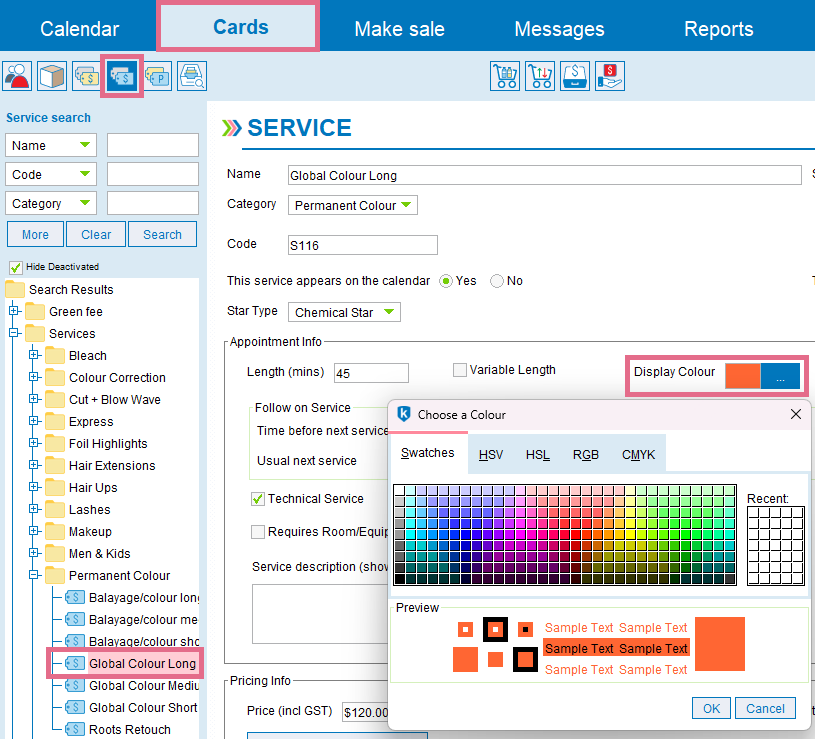Select No for appears on calendar
This screenshot has height=739, width=815.
(497, 281)
